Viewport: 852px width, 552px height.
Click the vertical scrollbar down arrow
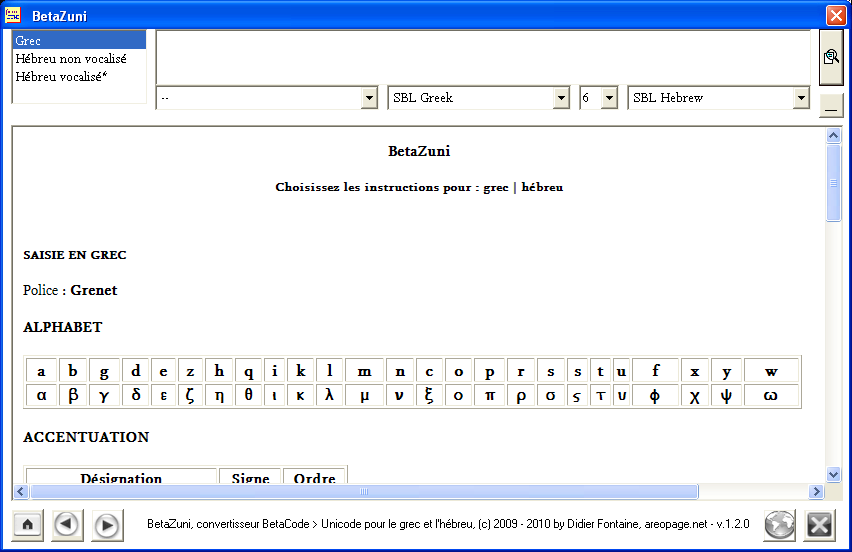(834, 474)
